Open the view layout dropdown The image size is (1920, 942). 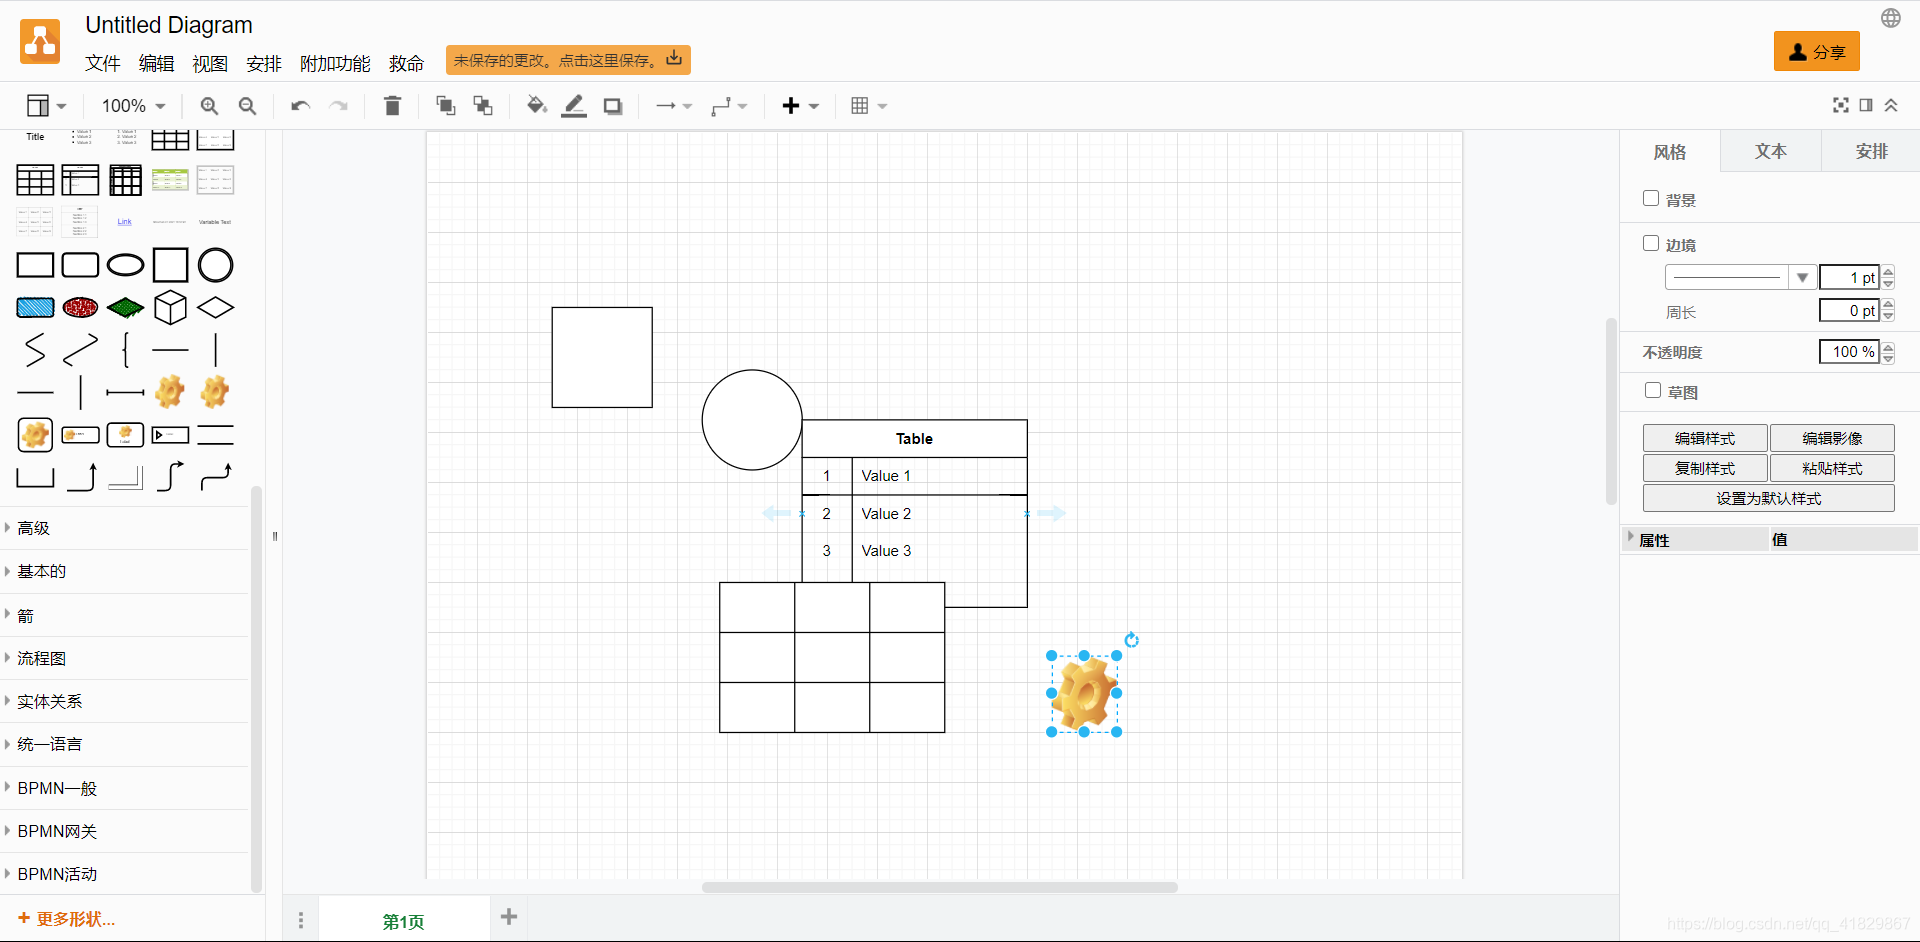coord(46,106)
